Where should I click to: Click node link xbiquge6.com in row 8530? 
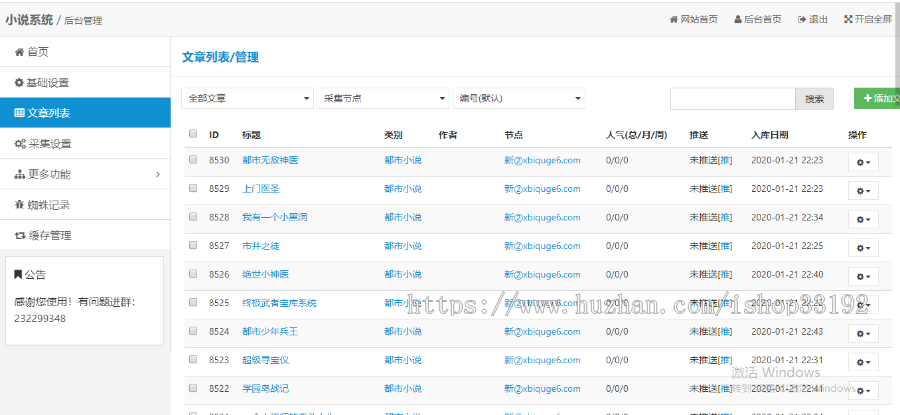click(542, 160)
